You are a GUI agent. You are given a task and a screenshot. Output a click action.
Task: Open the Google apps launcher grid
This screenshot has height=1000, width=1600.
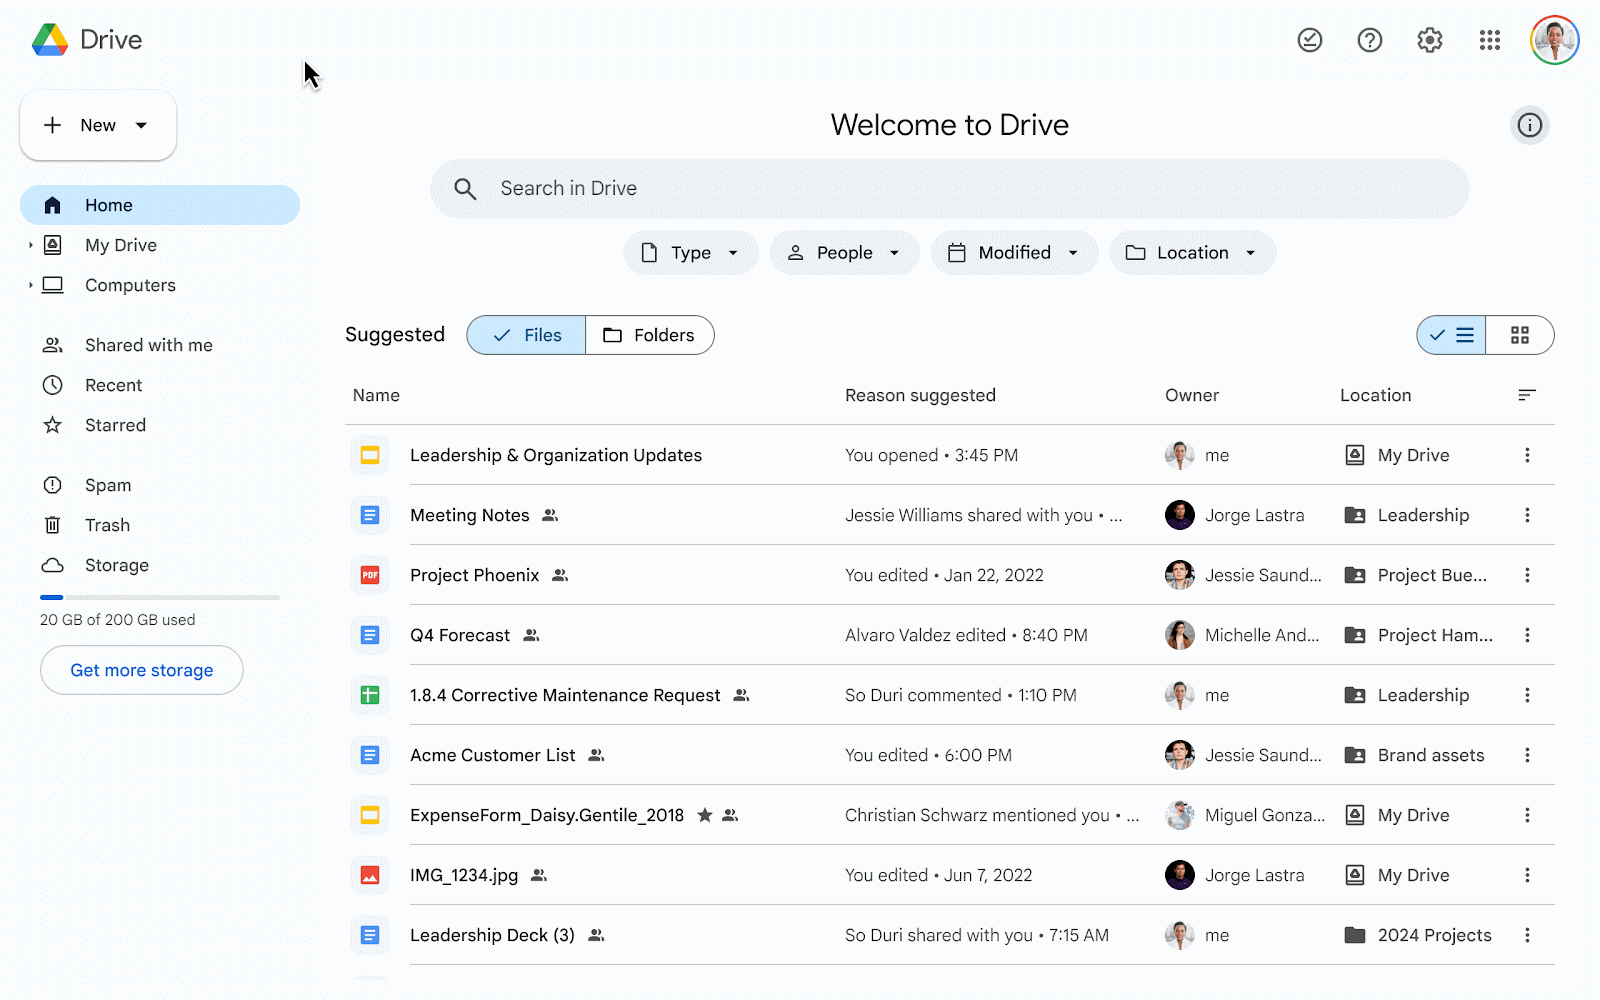(1489, 40)
